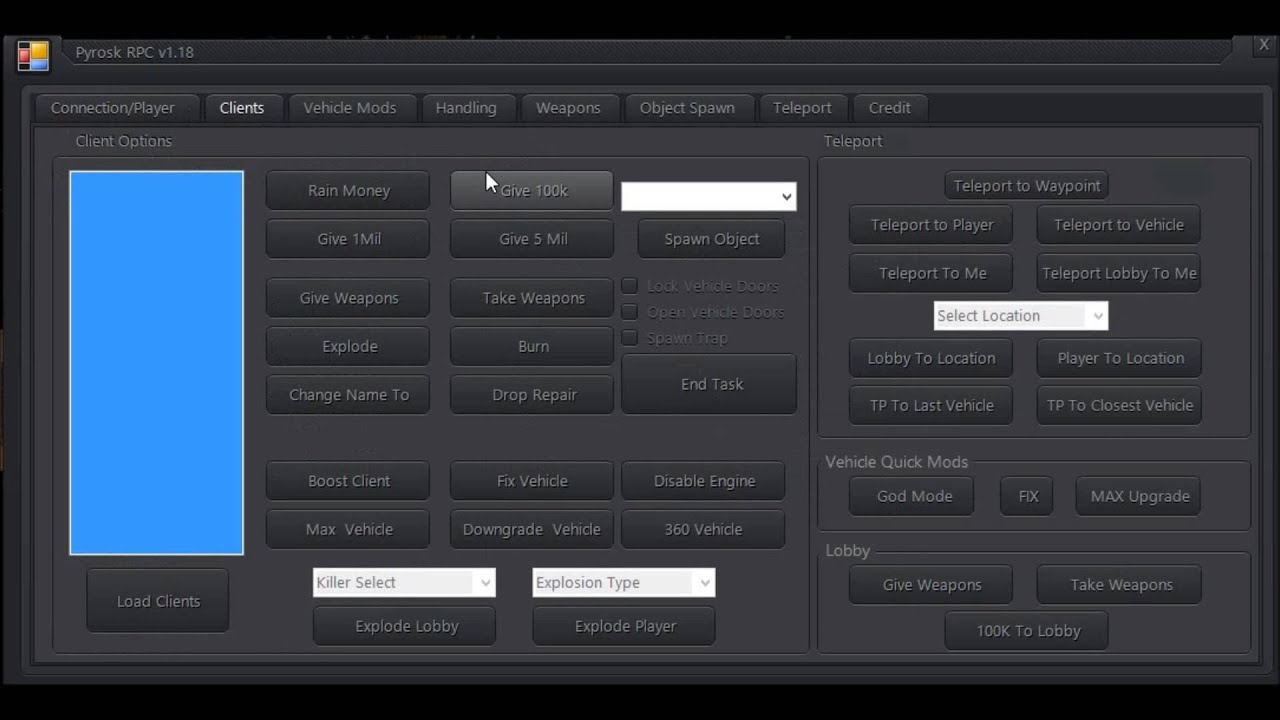Click the Explode Lobby button
The height and width of the screenshot is (720, 1280).
pos(405,626)
